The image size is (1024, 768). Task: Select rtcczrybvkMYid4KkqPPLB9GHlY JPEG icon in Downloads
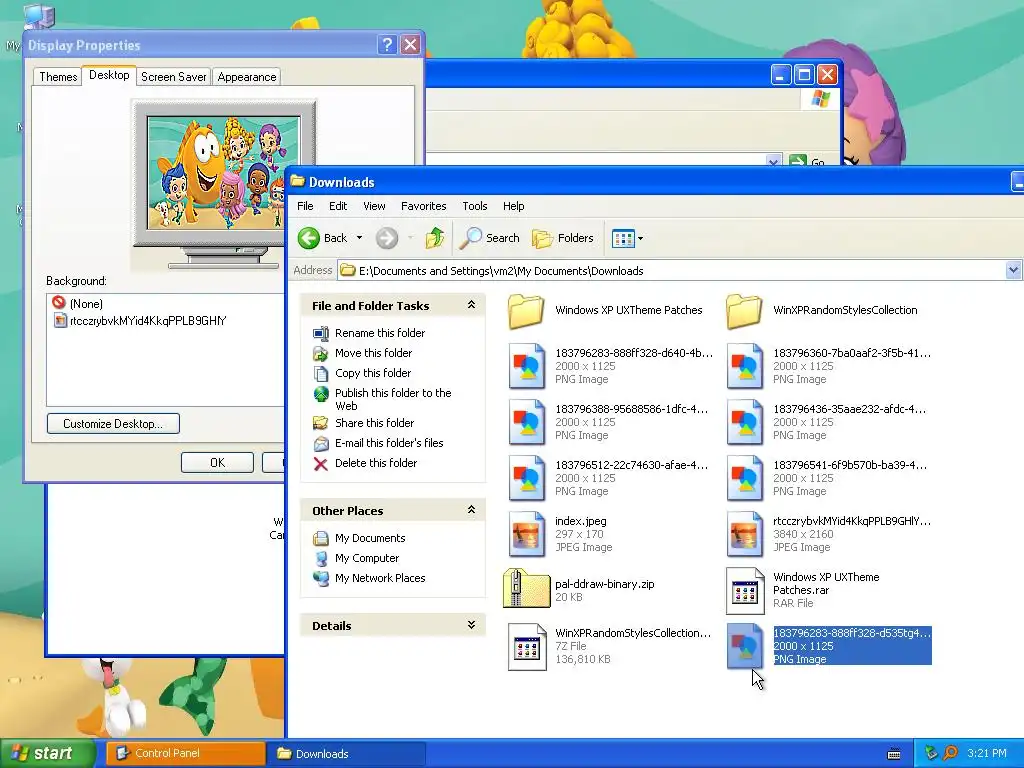tap(745, 534)
